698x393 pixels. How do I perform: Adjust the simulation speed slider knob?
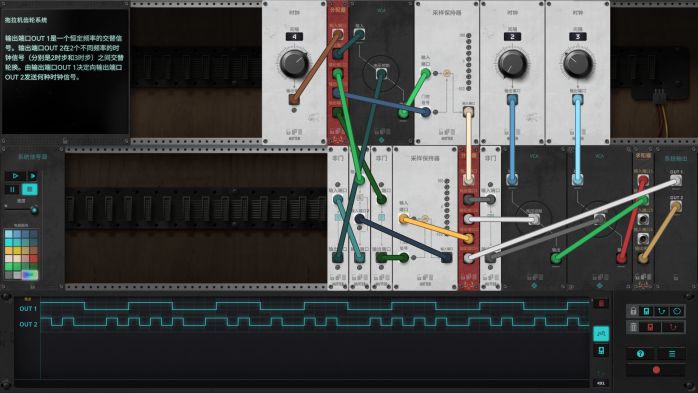[x=34, y=210]
